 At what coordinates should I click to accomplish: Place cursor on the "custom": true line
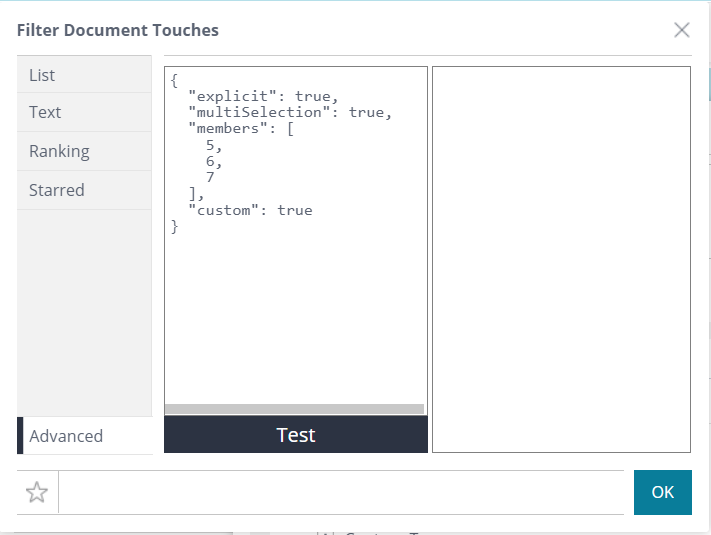250,210
